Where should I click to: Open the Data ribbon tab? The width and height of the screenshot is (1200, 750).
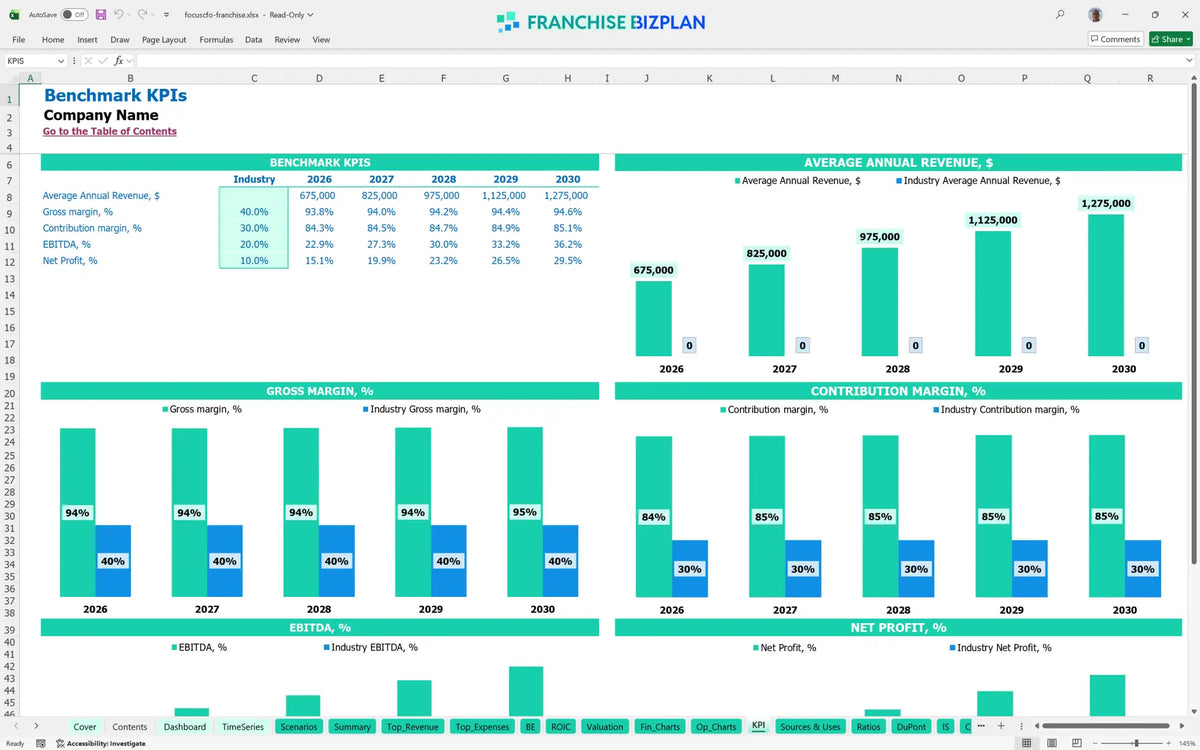[x=254, y=40]
